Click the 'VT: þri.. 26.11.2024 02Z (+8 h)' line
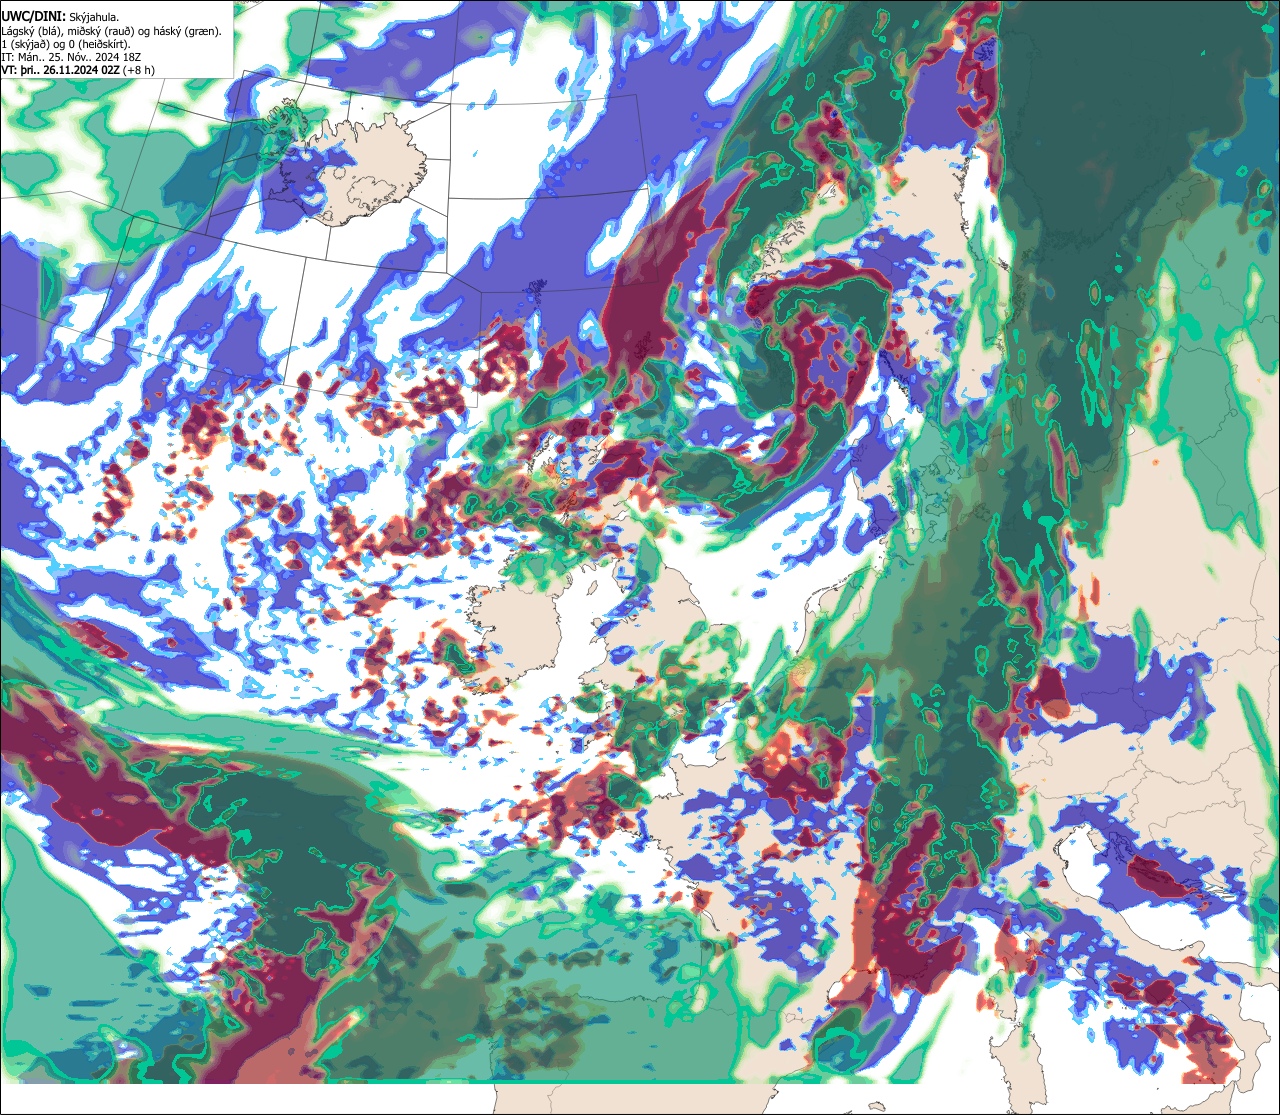This screenshot has width=1280, height=1115. pyautogui.click(x=78, y=70)
